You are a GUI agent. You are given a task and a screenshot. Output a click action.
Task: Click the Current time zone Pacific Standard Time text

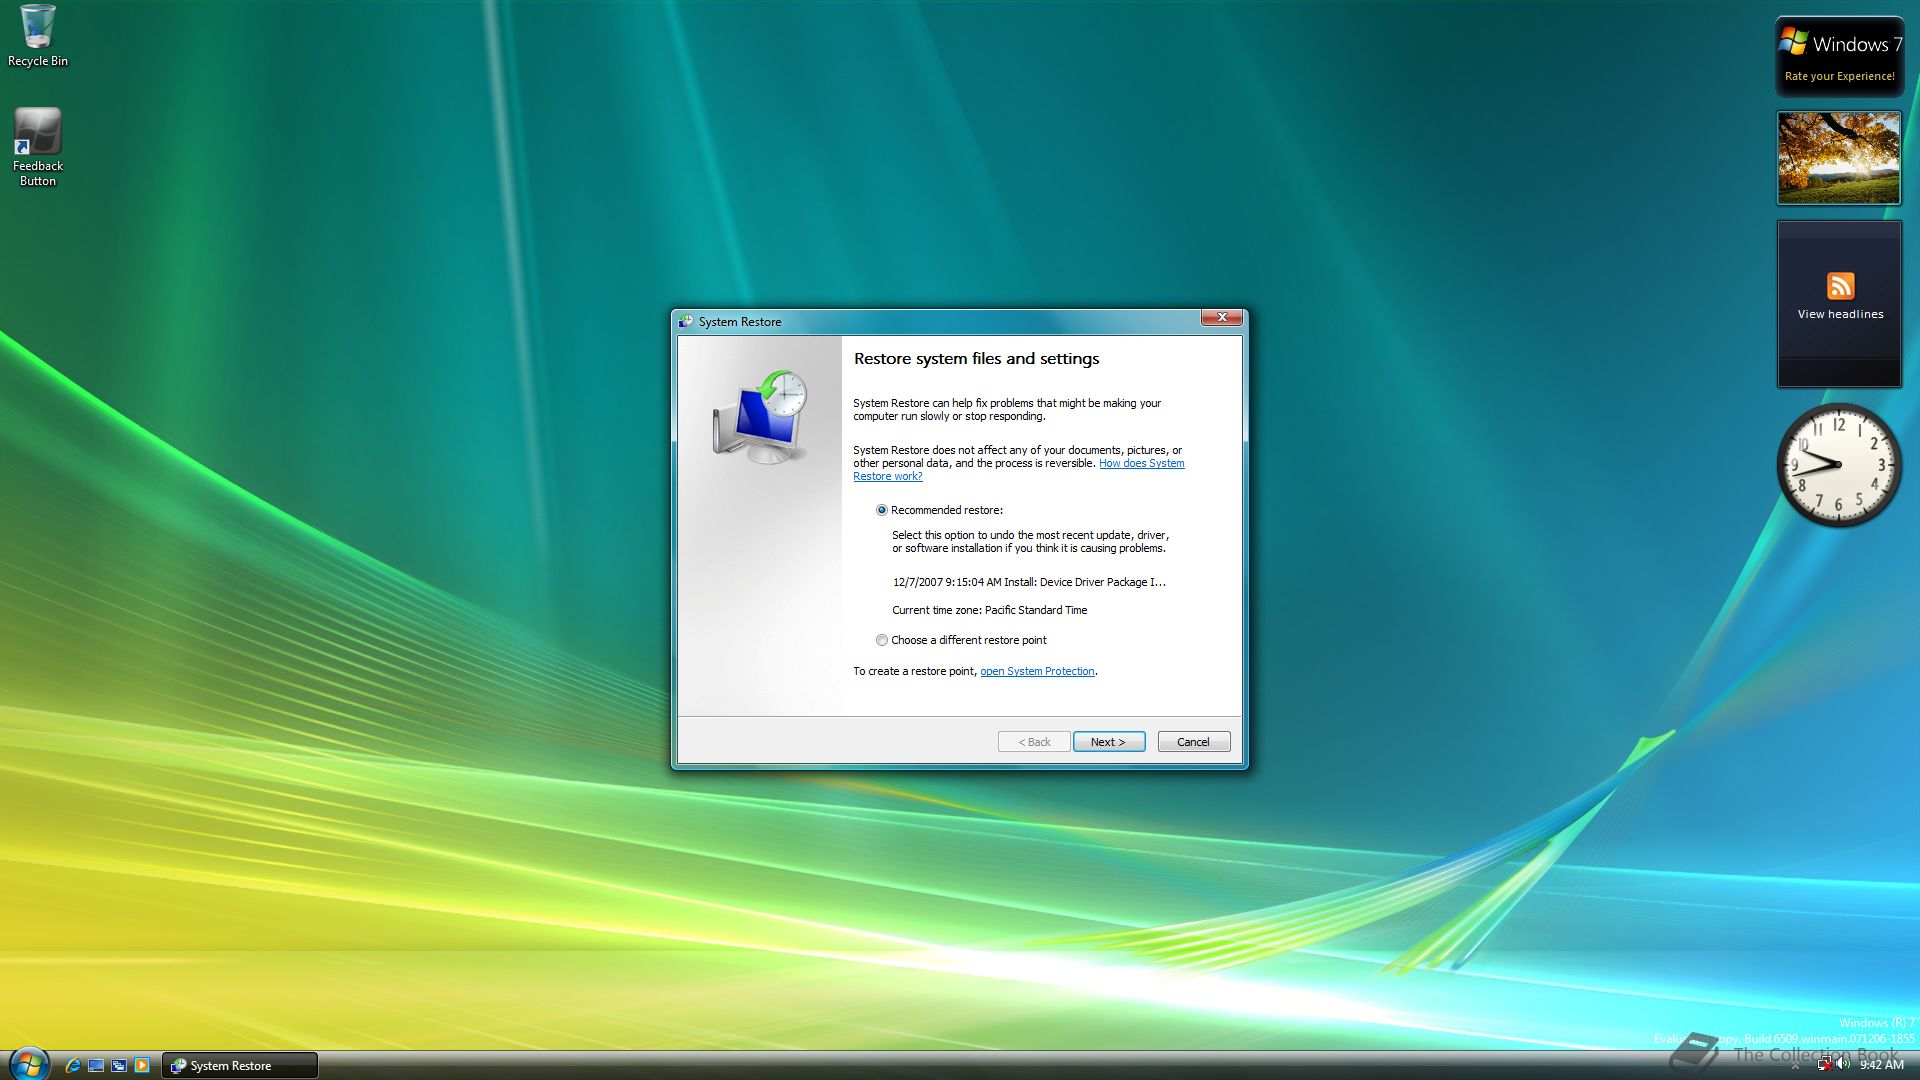coord(989,610)
